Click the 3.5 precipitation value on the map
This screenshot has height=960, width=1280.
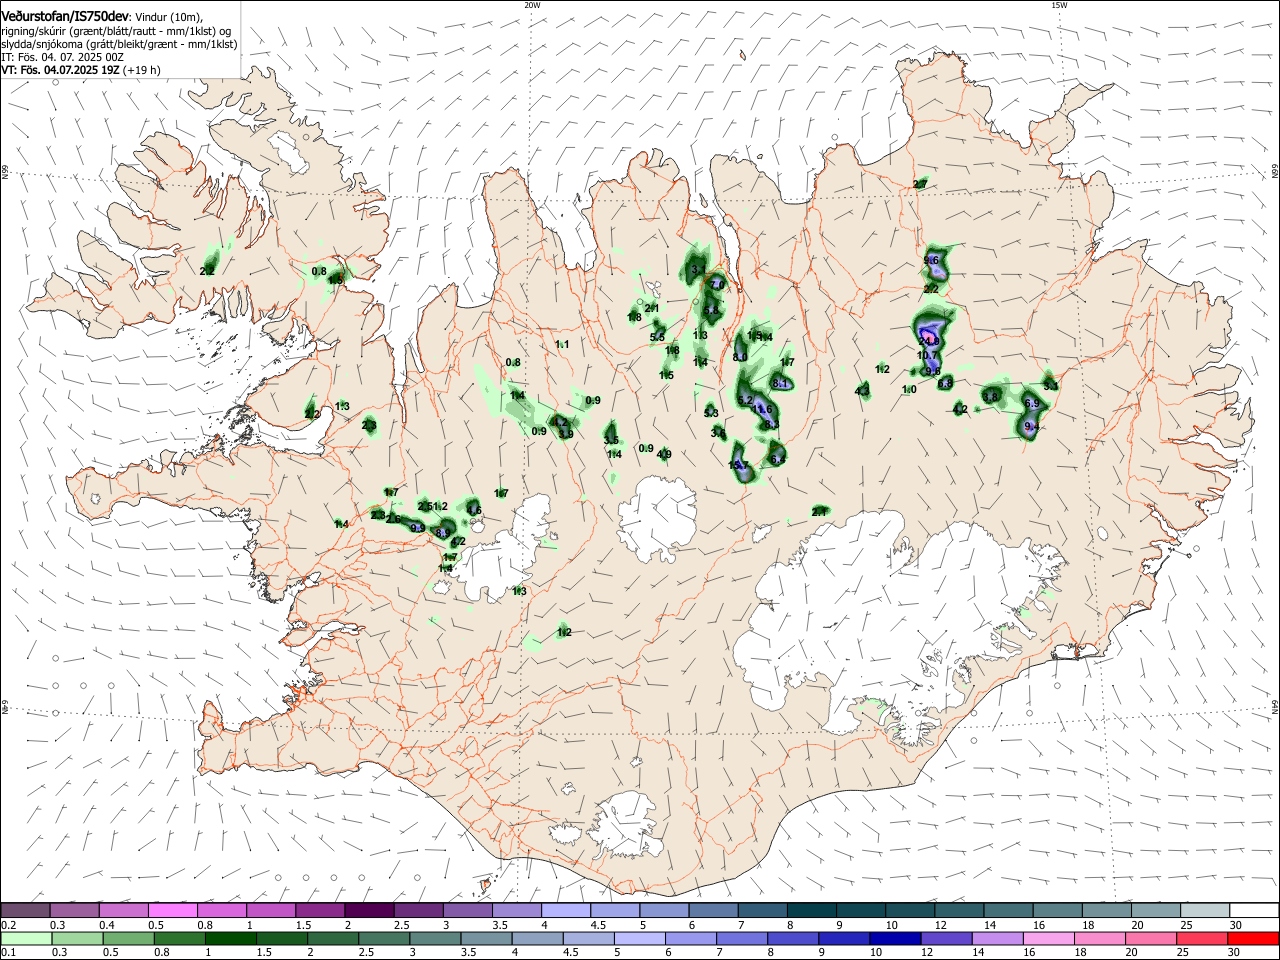(611, 440)
